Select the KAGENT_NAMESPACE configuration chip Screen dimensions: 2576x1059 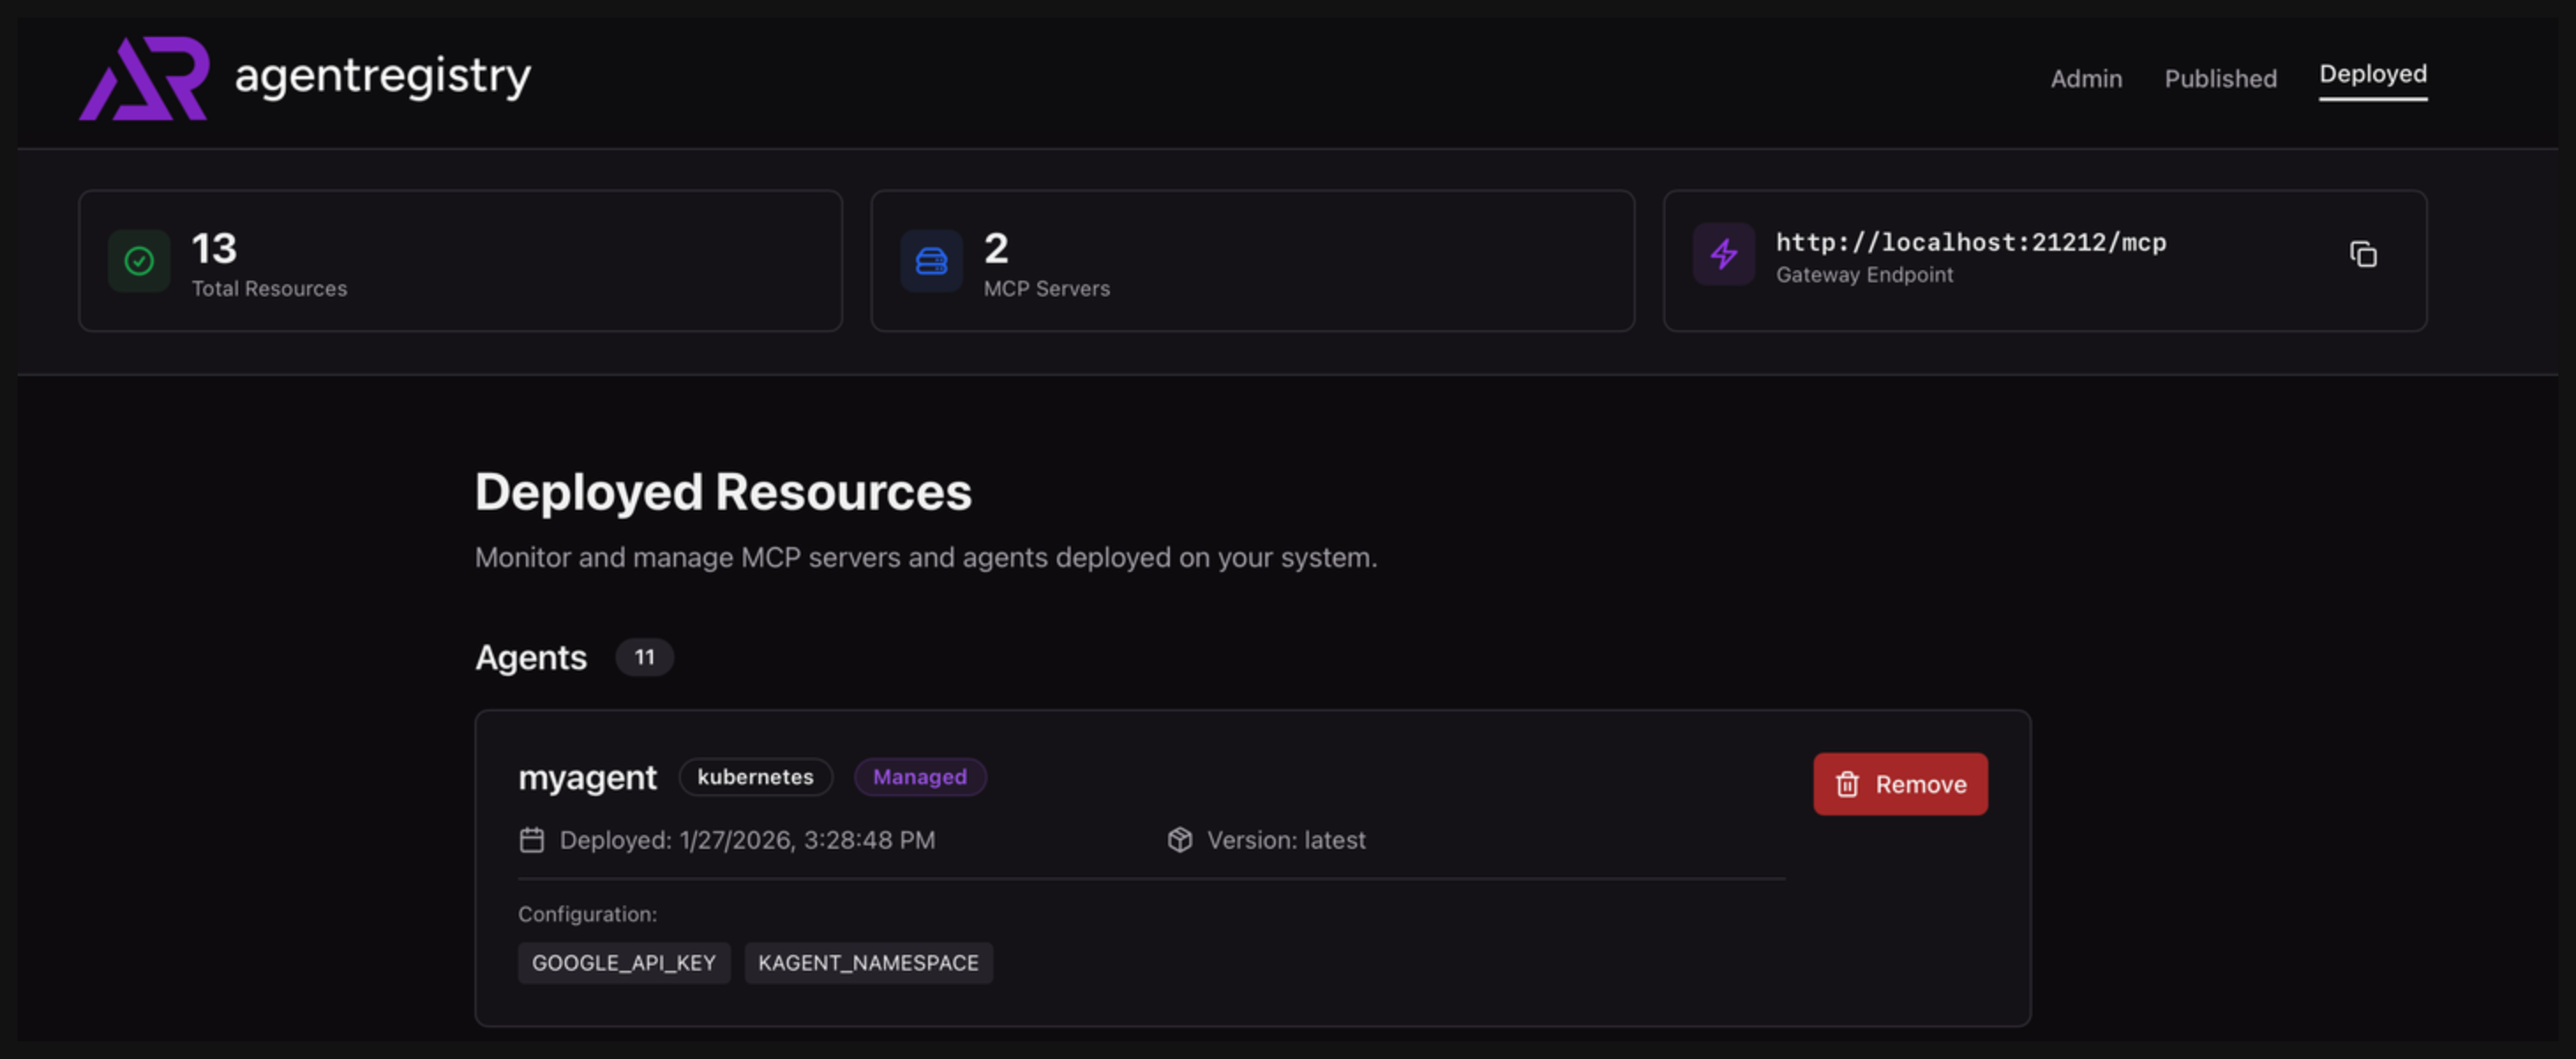pos(868,963)
